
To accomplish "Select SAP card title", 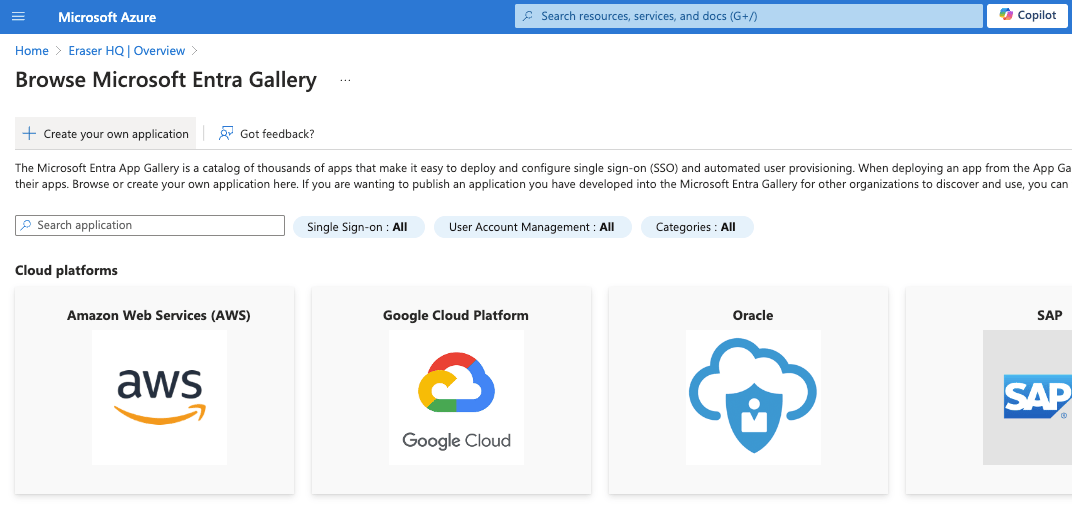I will point(1049,315).
